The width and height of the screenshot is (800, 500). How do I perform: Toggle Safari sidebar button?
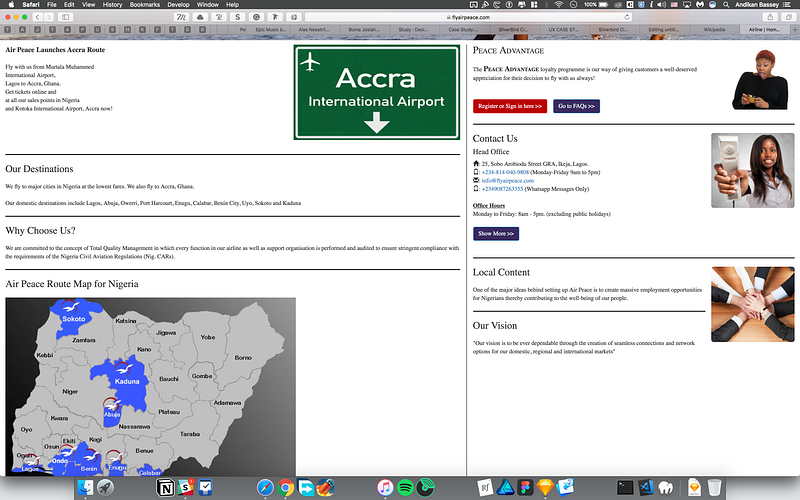click(x=65, y=17)
